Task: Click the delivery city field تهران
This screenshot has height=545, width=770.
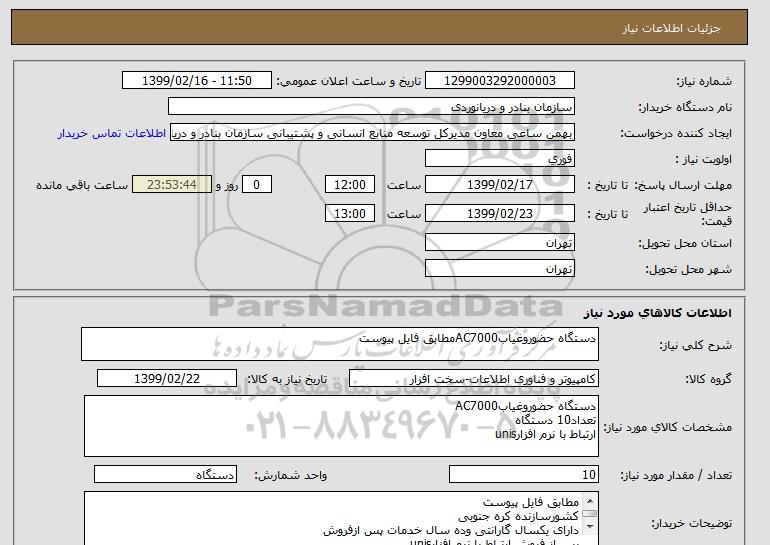Action: (499, 269)
